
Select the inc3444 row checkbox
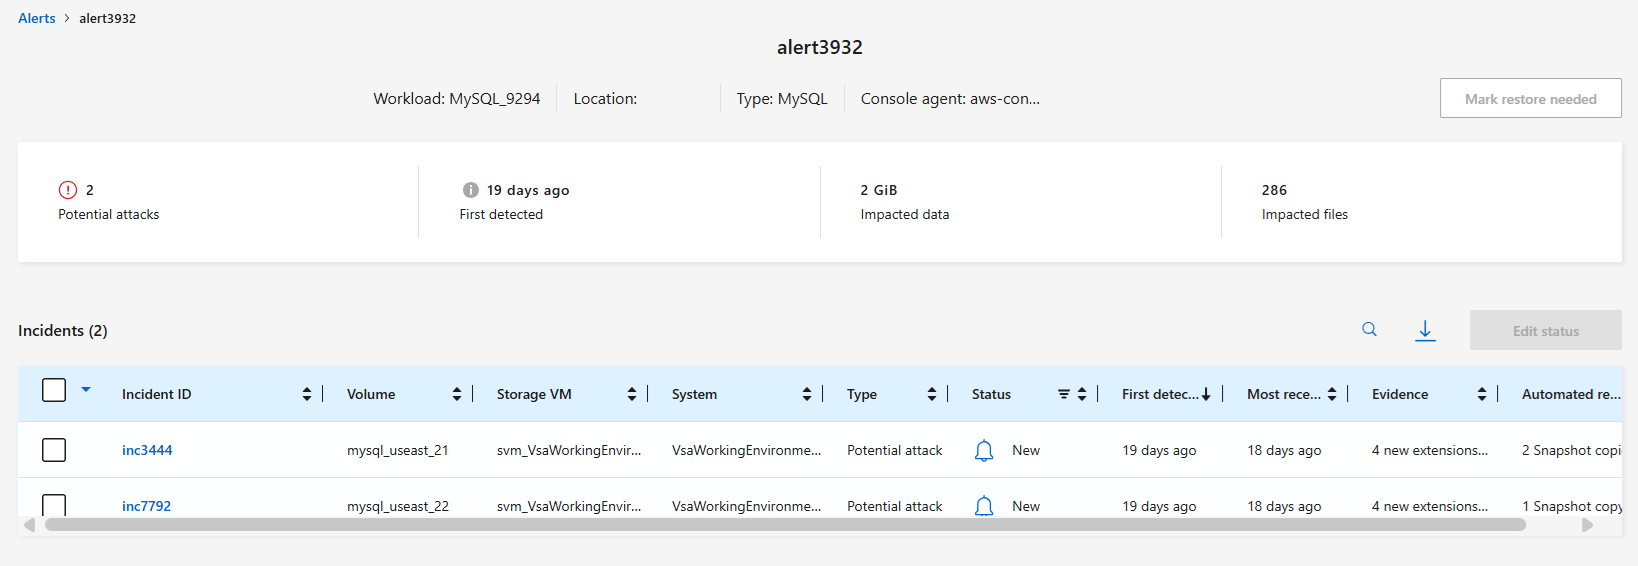point(54,450)
